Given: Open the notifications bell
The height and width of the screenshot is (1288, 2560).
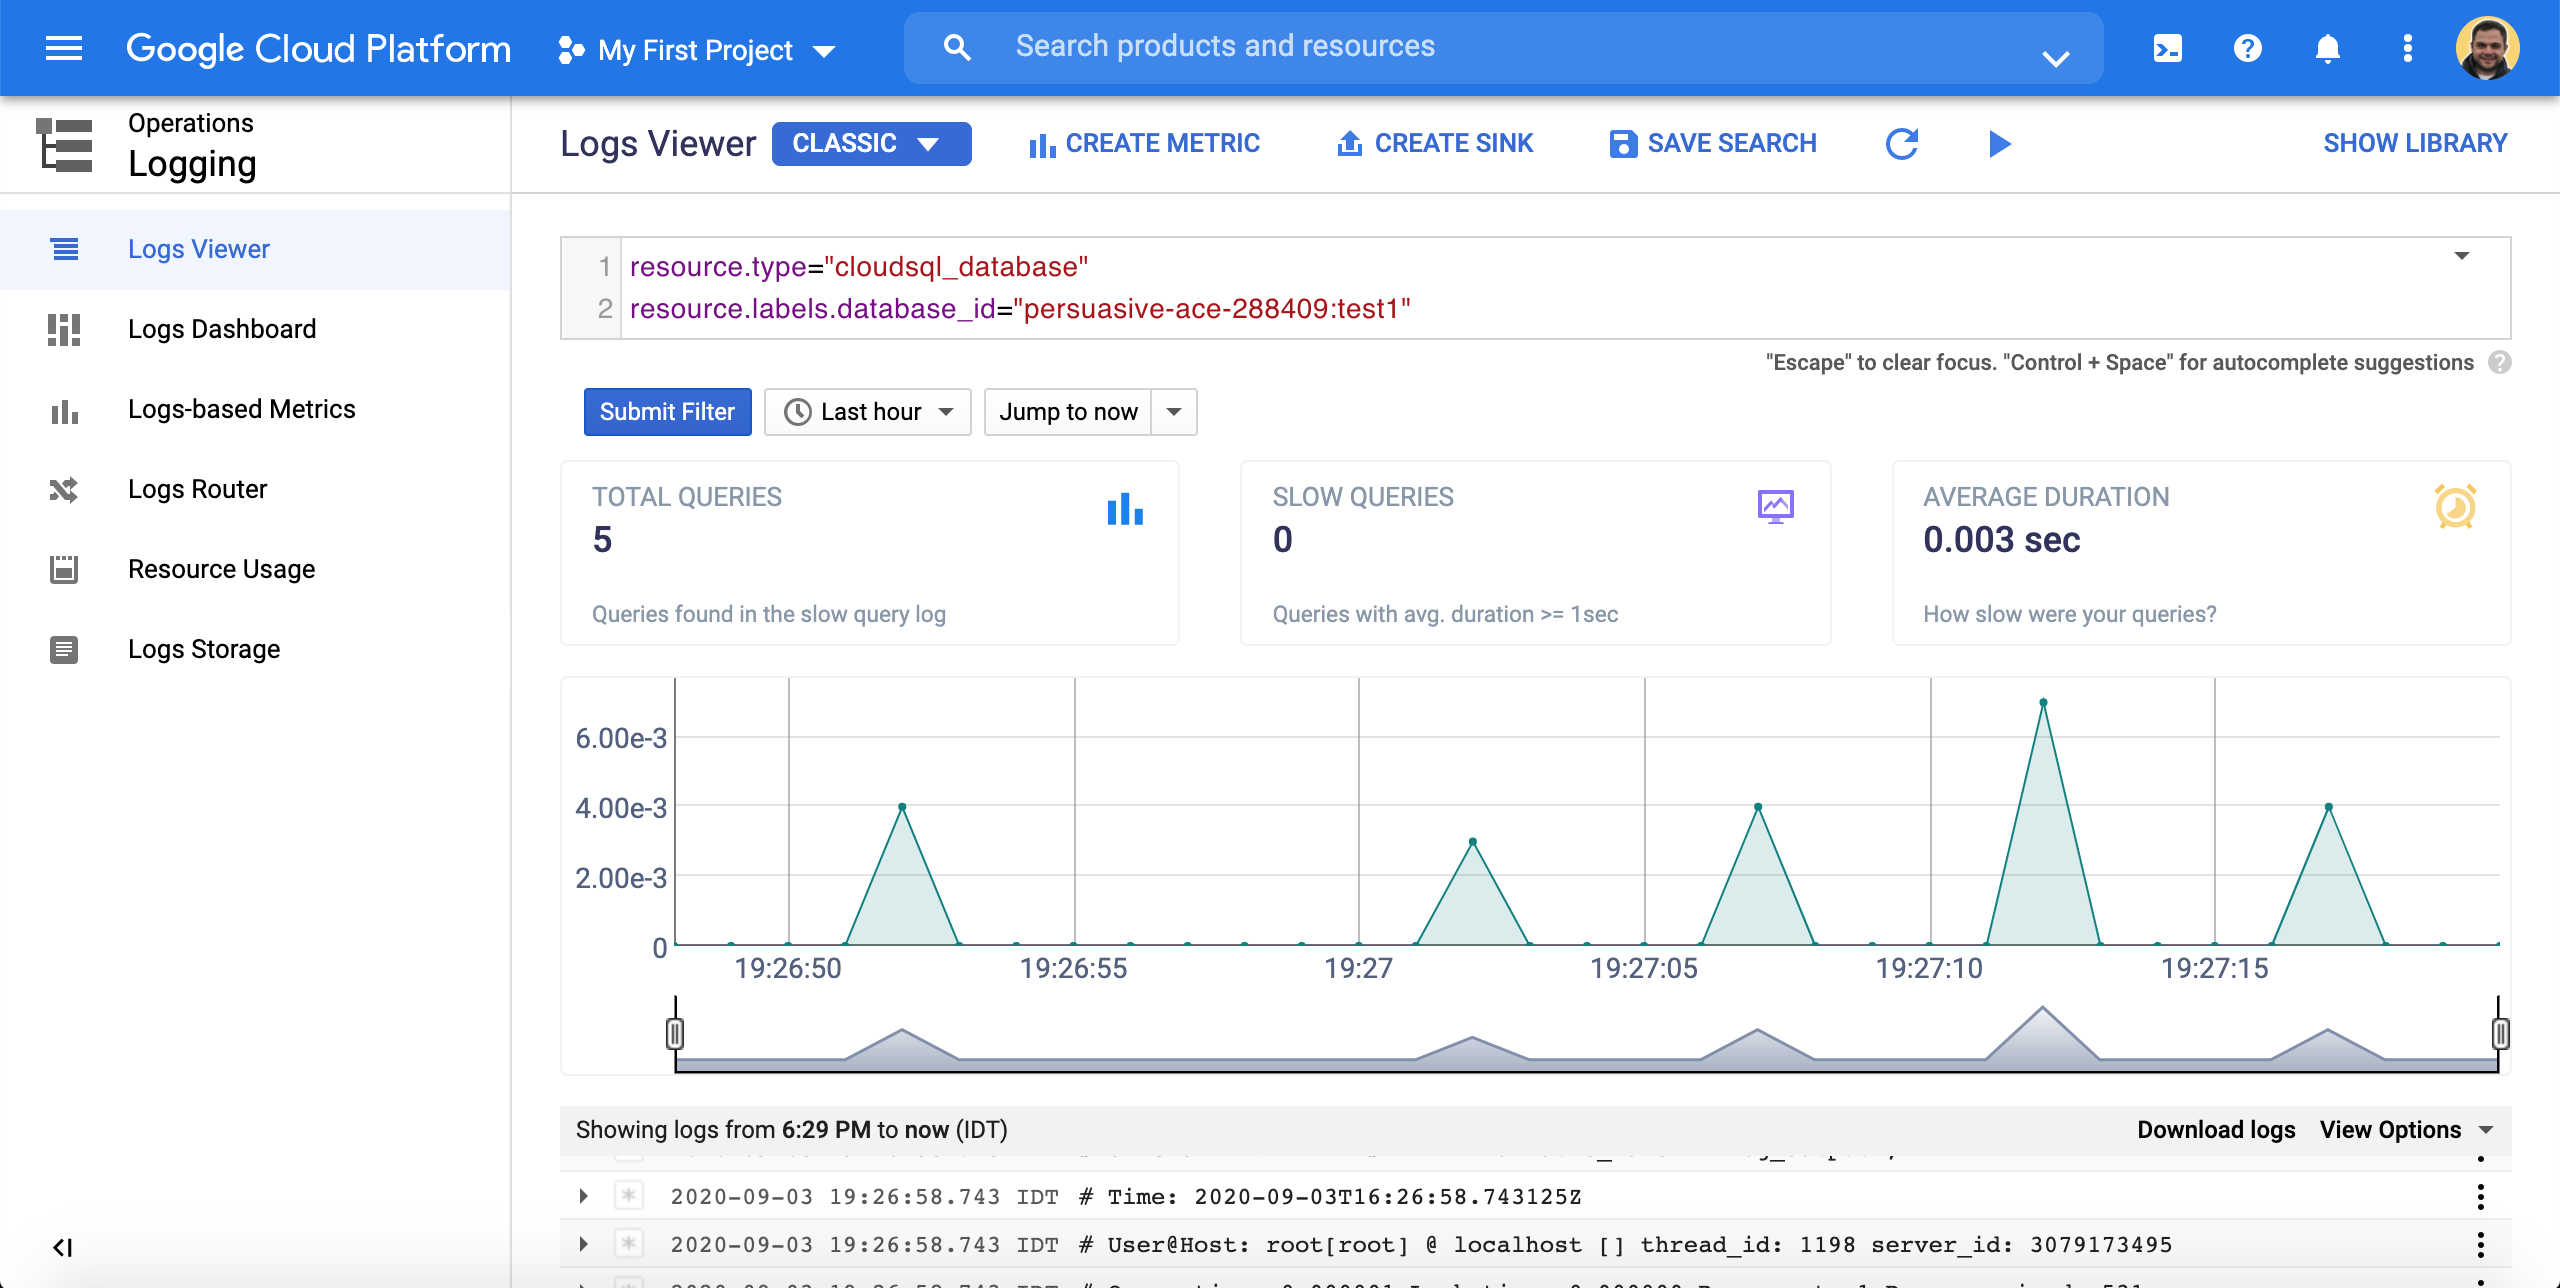Looking at the screenshot, I should [x=2328, y=48].
